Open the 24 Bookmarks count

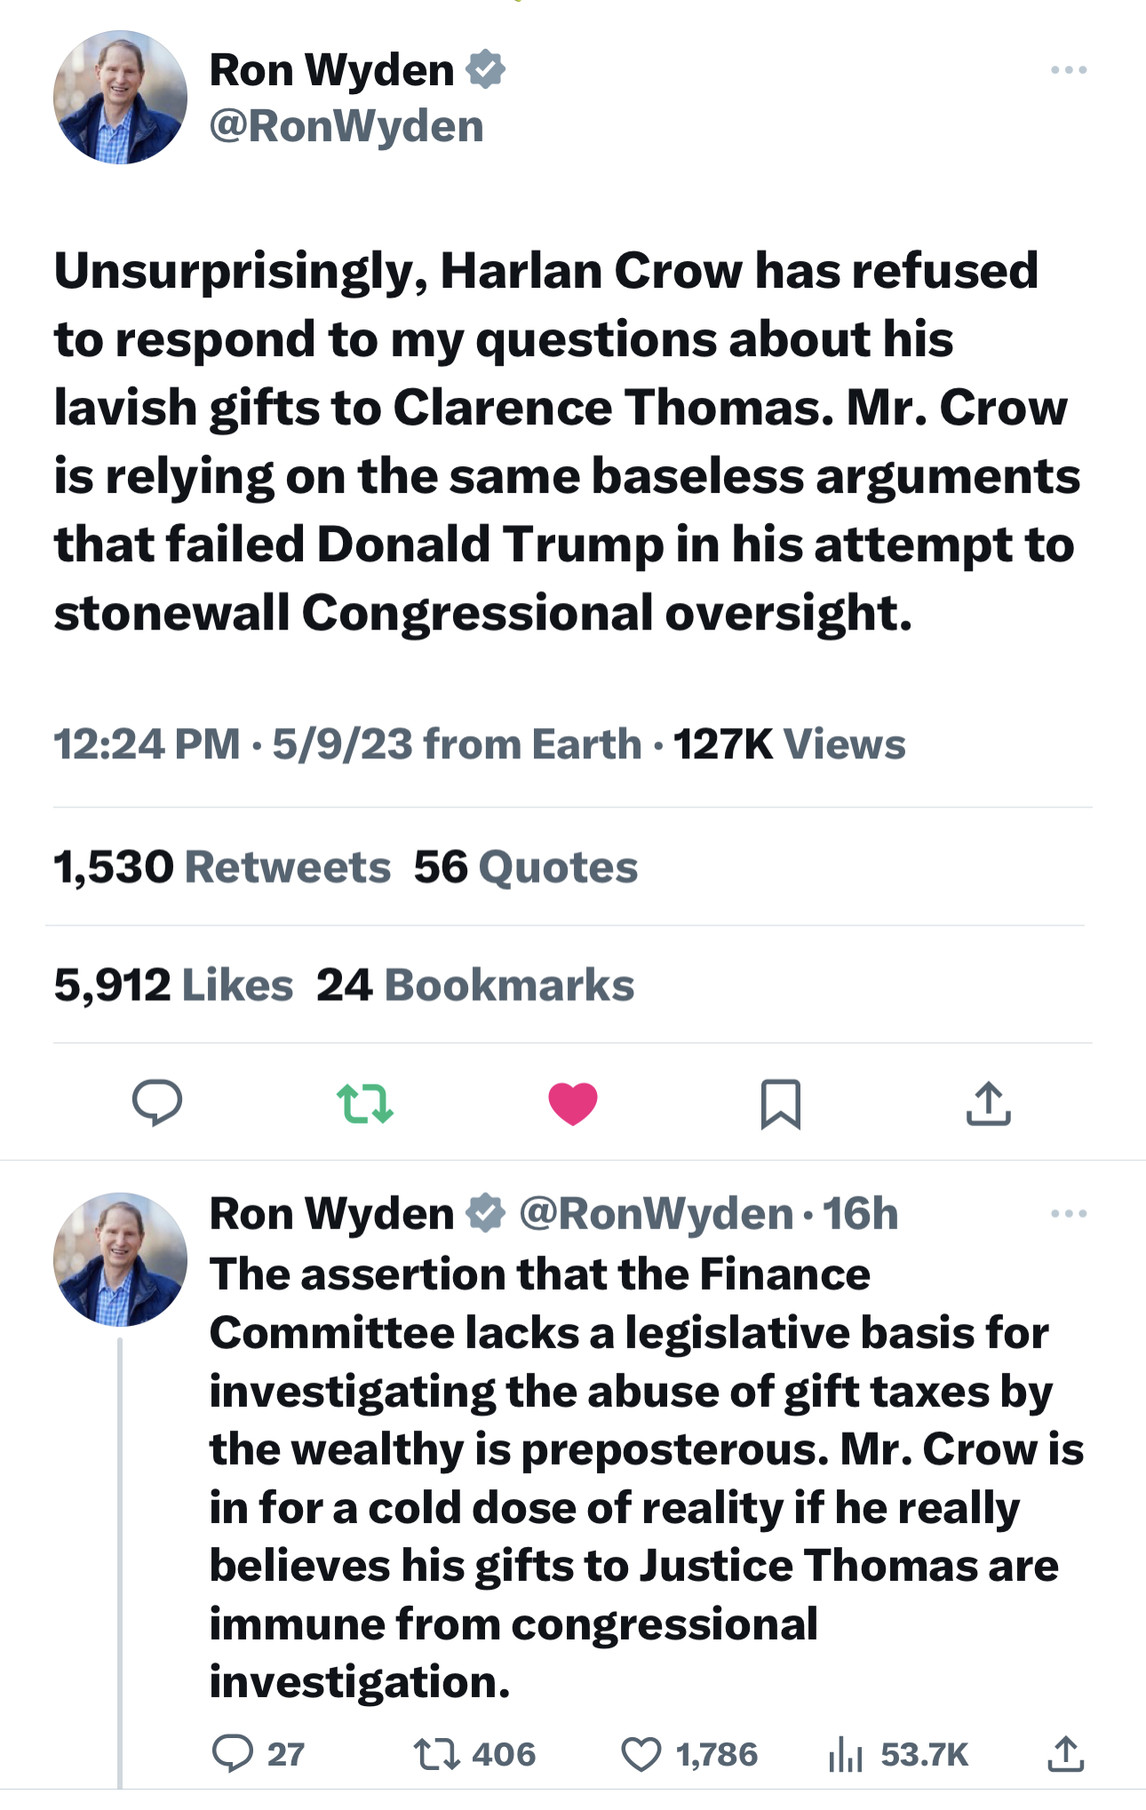[475, 985]
